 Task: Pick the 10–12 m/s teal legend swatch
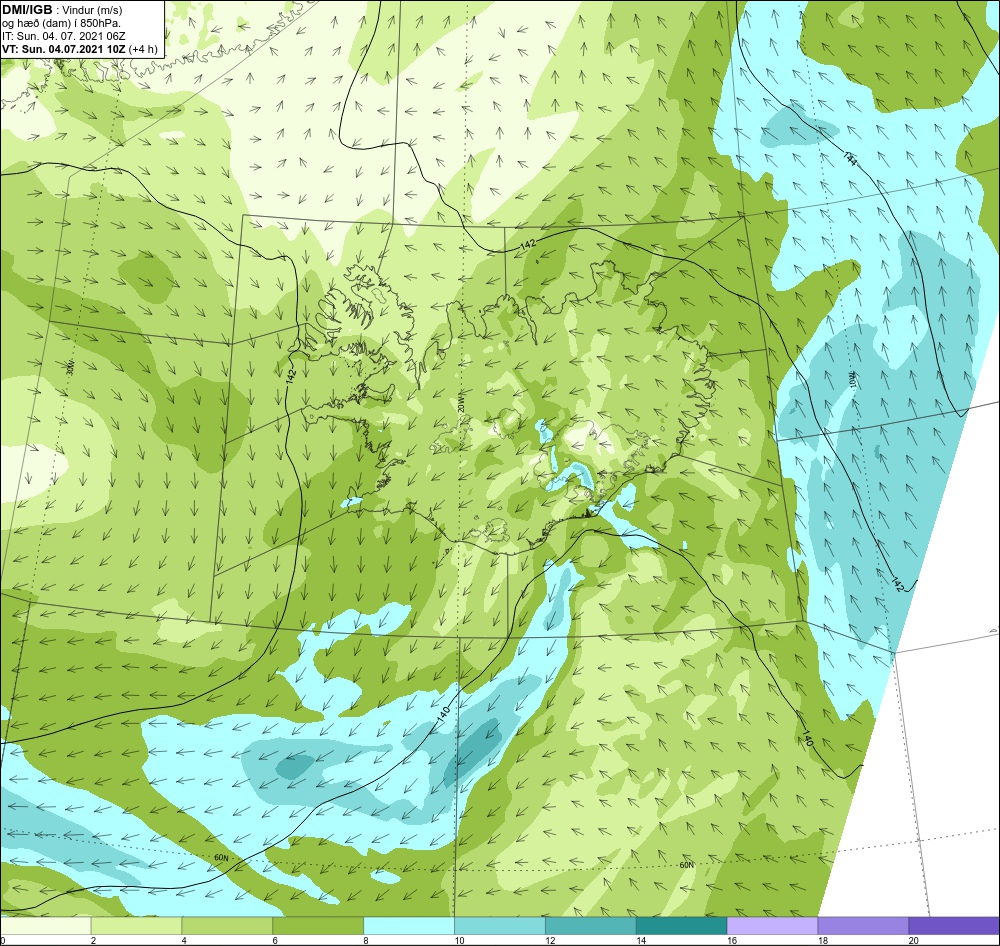(500, 925)
